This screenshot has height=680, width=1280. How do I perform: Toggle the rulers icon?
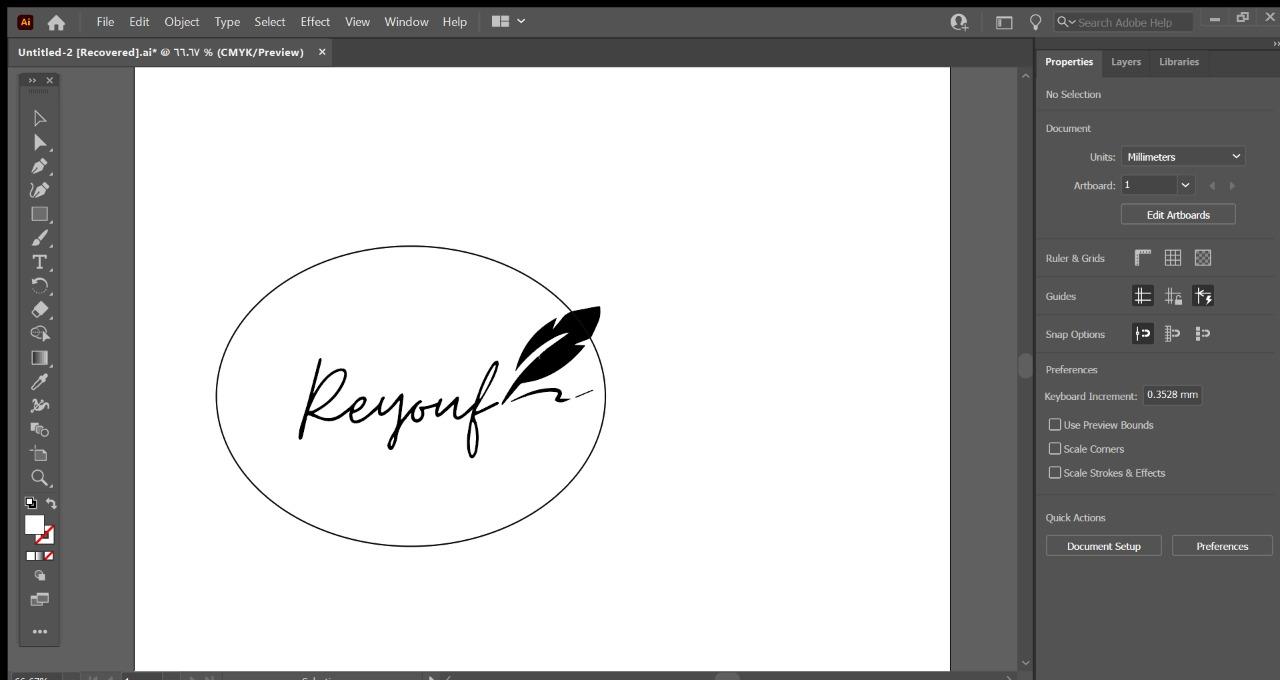pyautogui.click(x=1143, y=258)
